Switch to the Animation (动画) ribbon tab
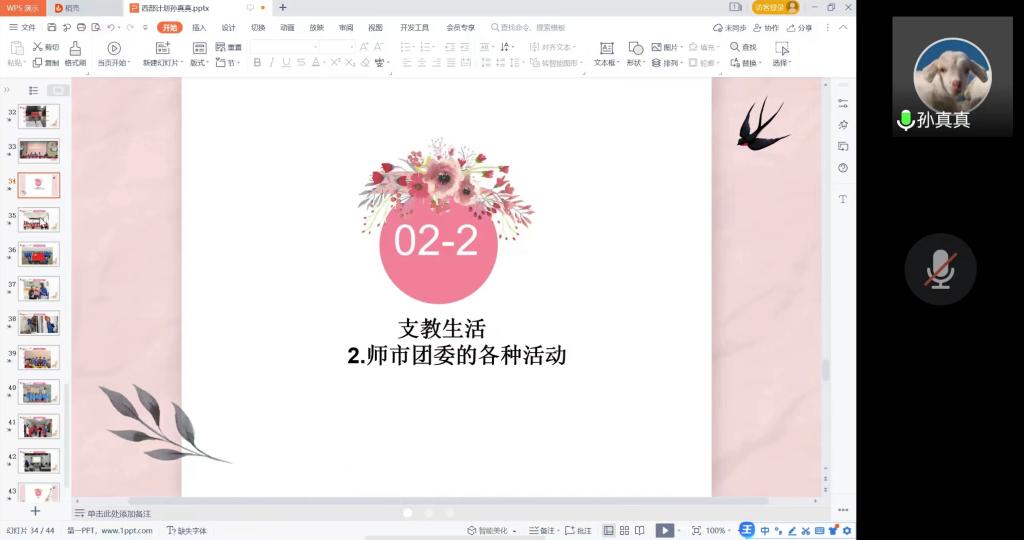1024x540 pixels. [287, 27]
